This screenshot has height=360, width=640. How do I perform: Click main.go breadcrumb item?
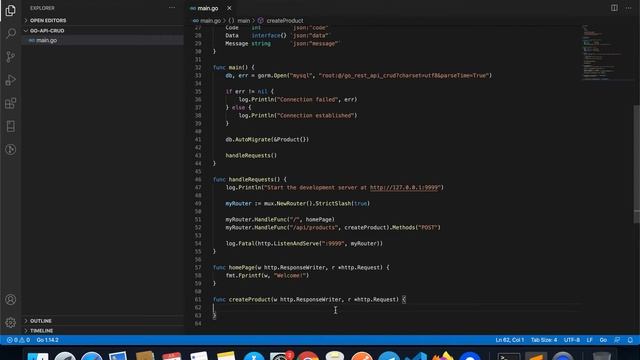click(x=210, y=20)
